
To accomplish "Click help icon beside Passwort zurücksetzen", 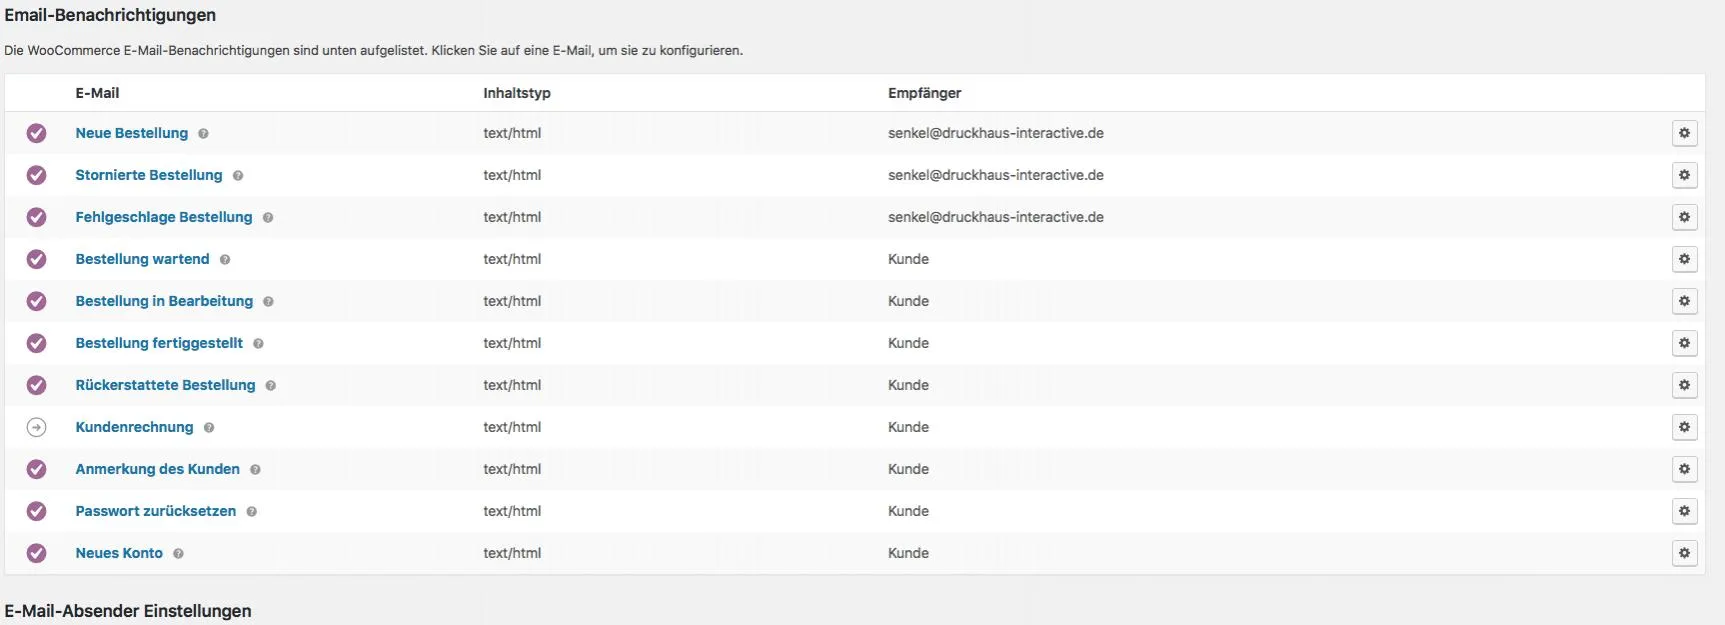I will [252, 512].
